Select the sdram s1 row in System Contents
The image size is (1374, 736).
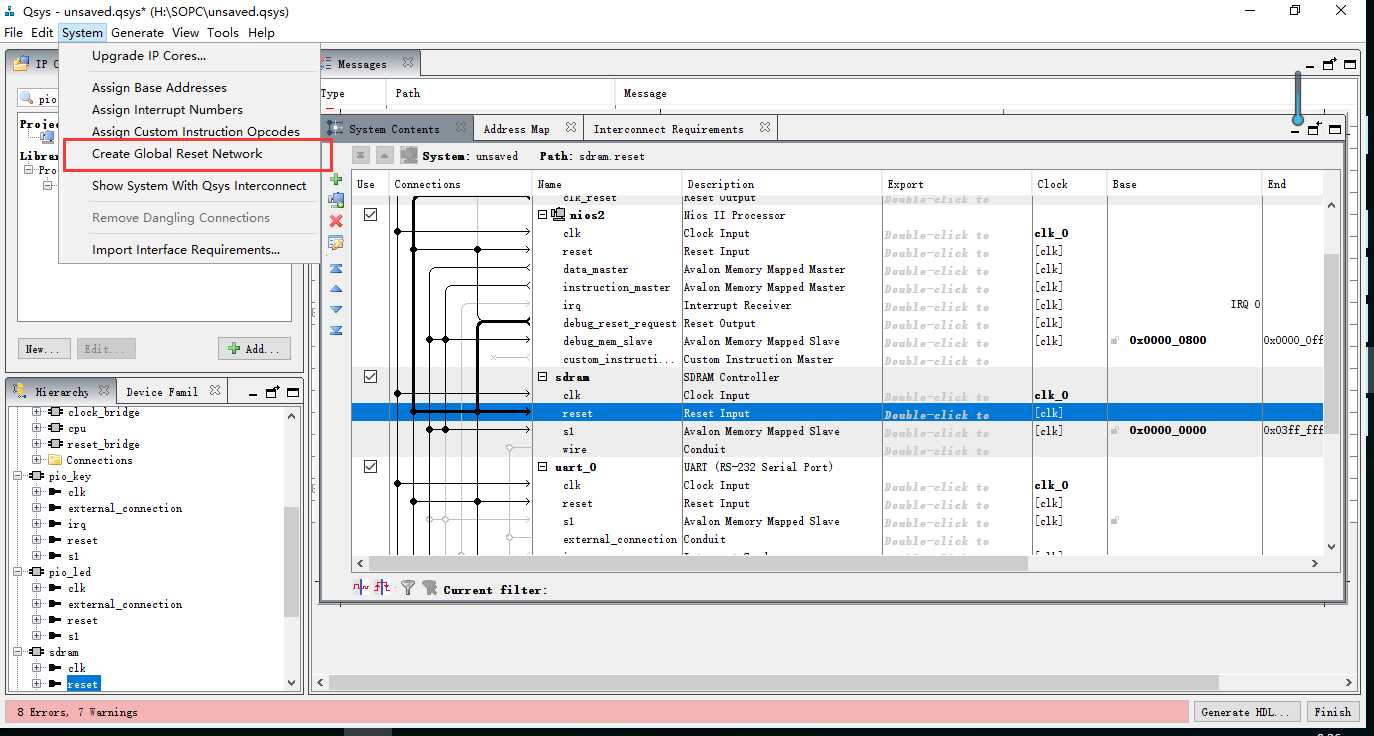838,431
